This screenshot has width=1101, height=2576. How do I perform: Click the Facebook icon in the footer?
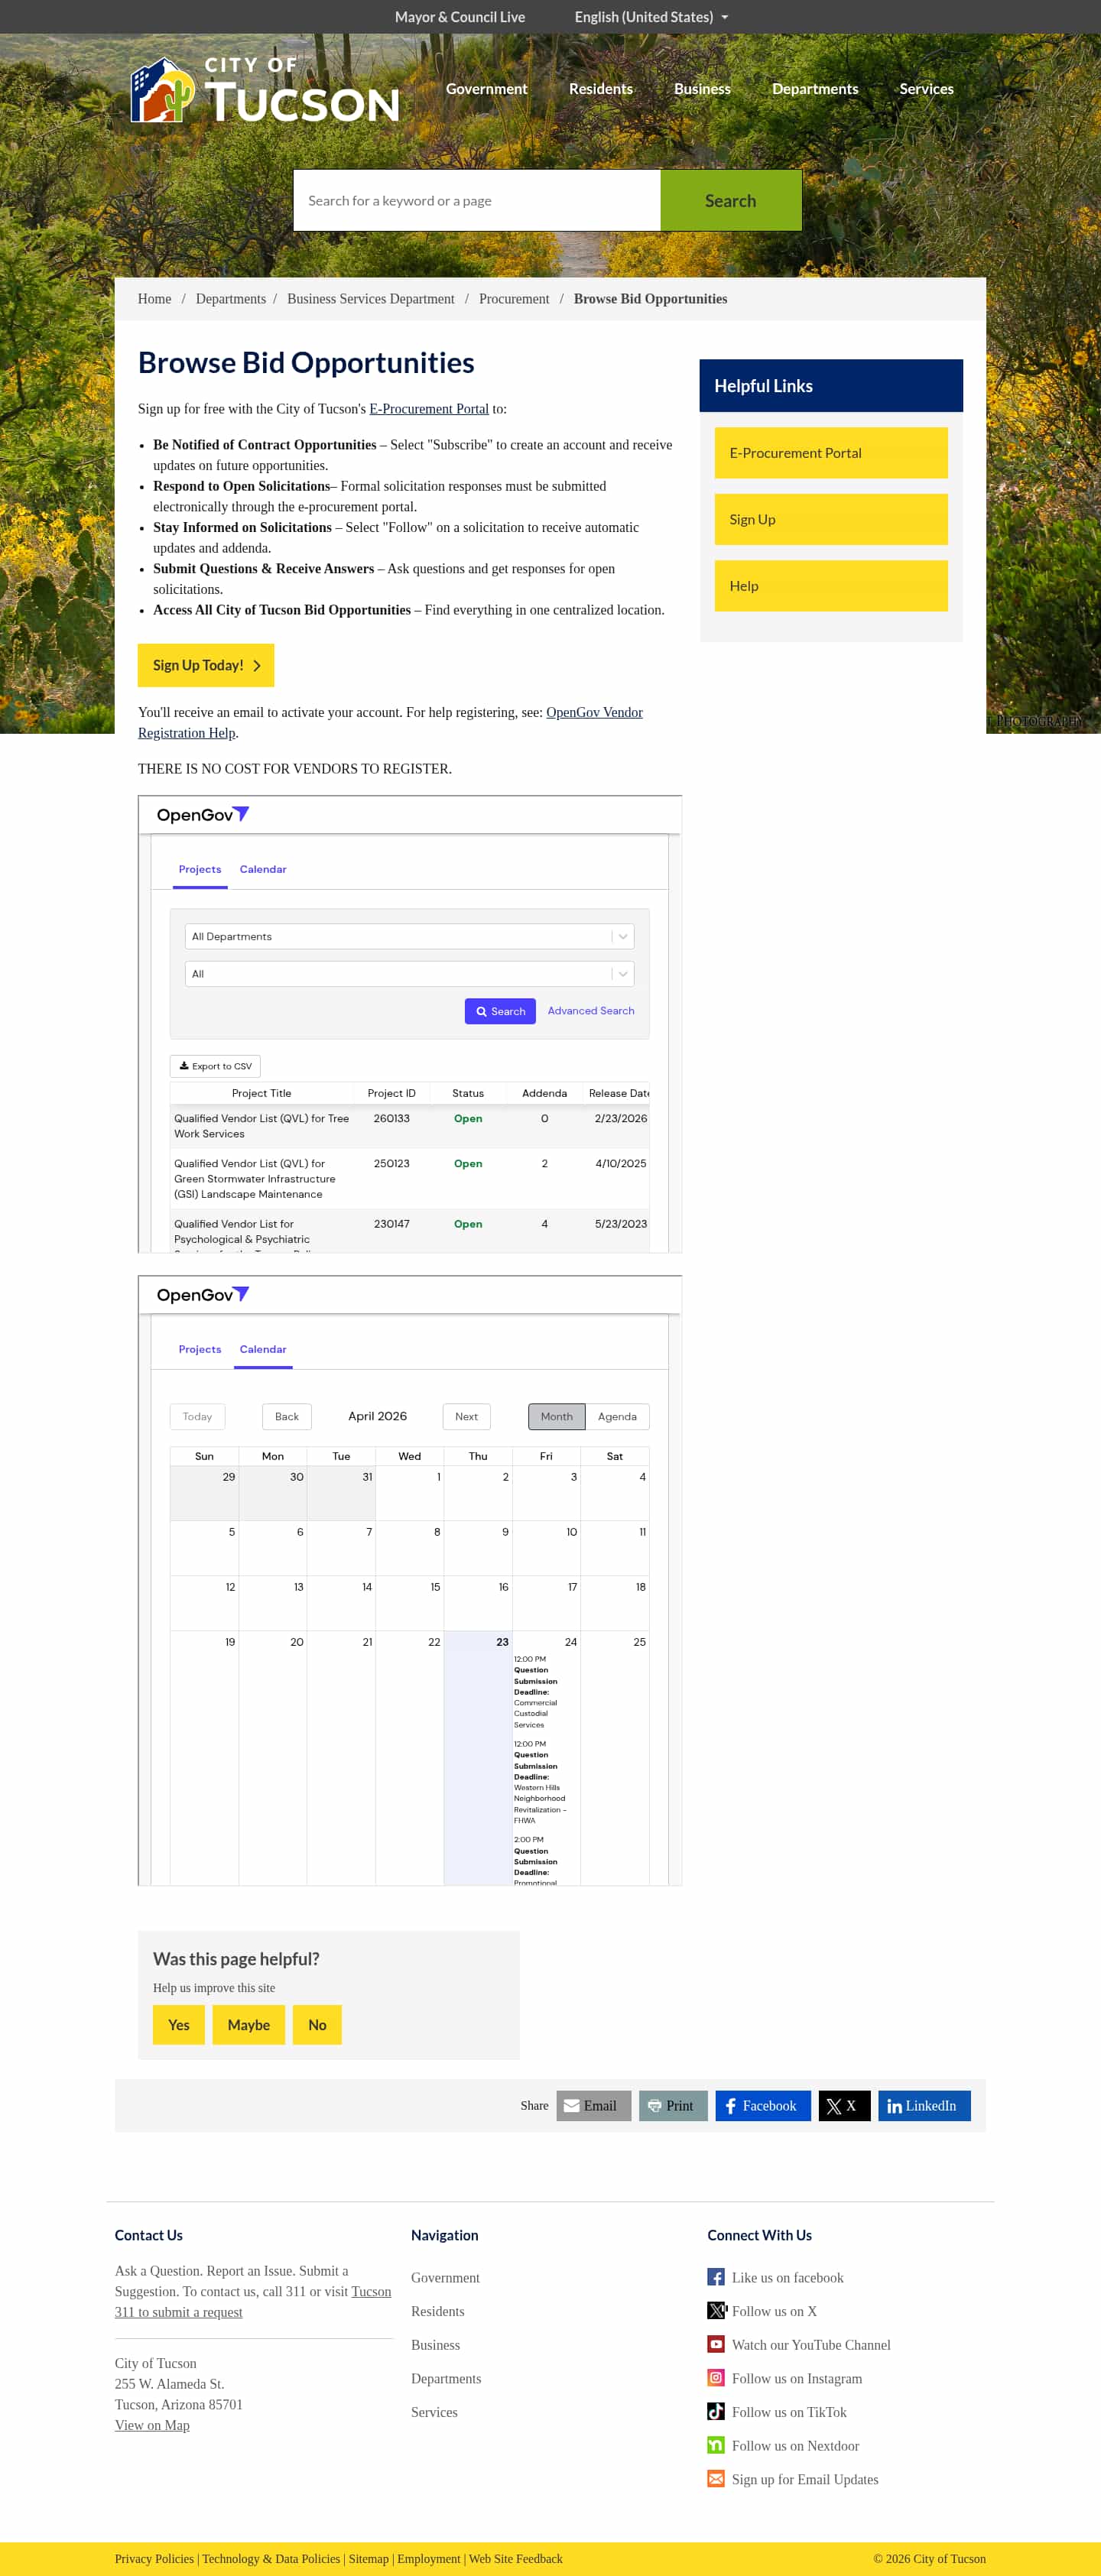[715, 2277]
